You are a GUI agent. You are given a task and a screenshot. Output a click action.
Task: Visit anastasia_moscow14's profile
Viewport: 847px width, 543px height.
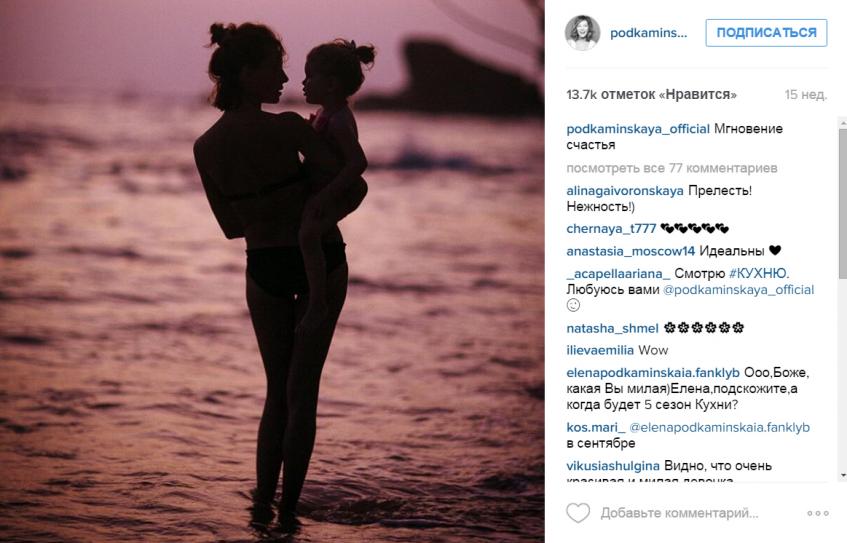click(x=630, y=251)
